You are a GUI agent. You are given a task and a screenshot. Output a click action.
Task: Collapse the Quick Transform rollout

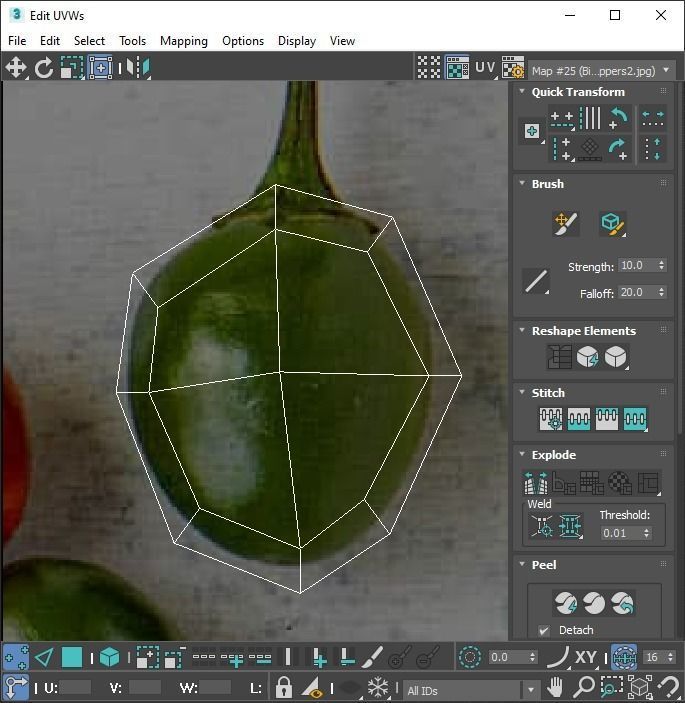click(522, 91)
